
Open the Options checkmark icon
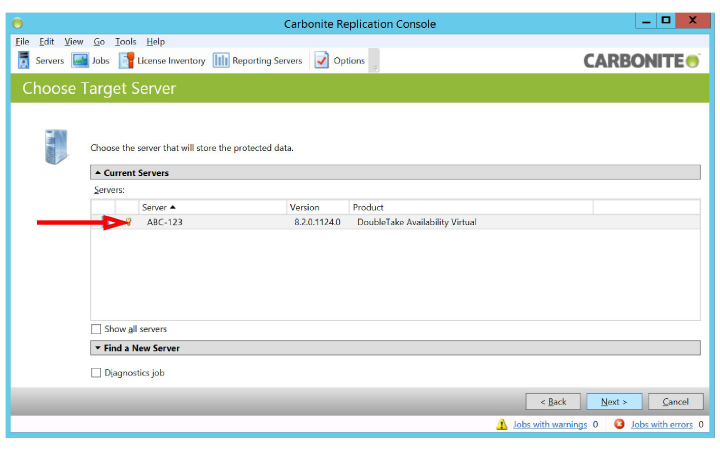(321, 60)
